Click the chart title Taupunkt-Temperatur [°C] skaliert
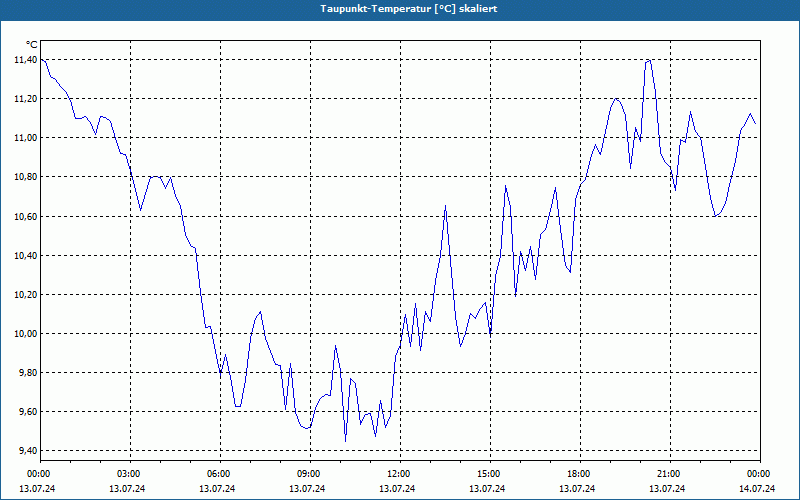Screen dimensions: 800x500 409,9
